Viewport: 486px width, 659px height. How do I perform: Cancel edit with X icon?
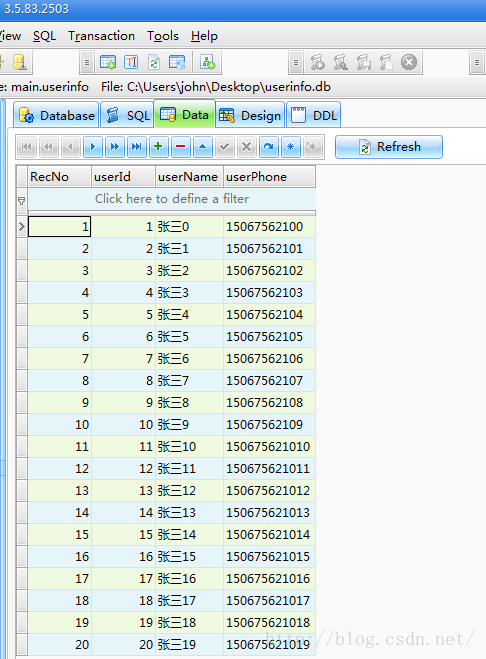(x=247, y=147)
